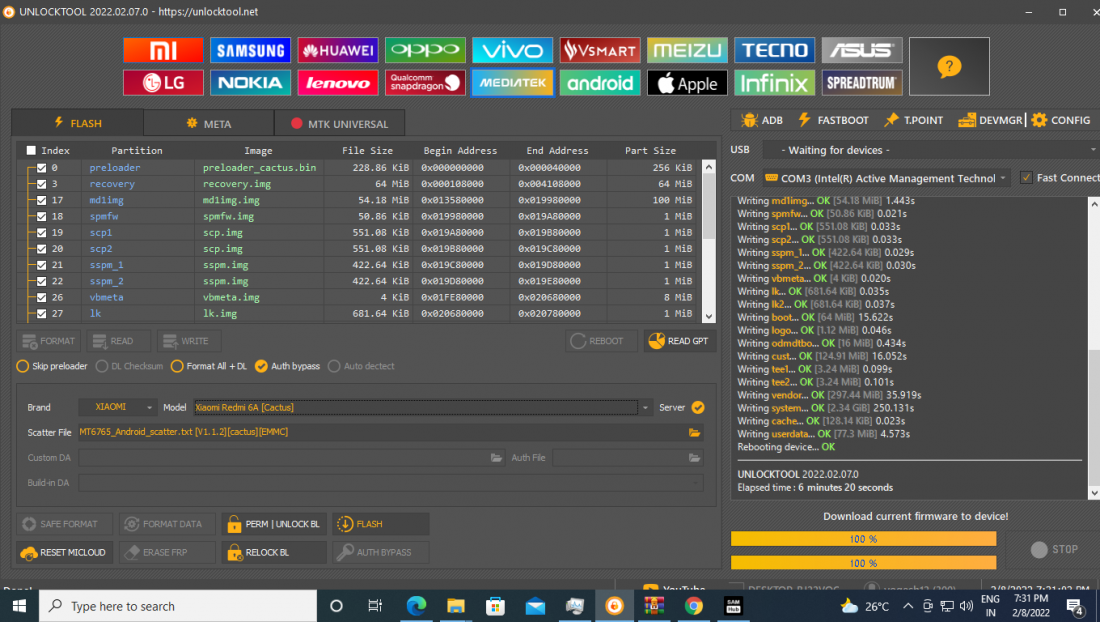Switch to the MTK UNIVERSAL tab
1100x622 pixels.
pos(340,123)
